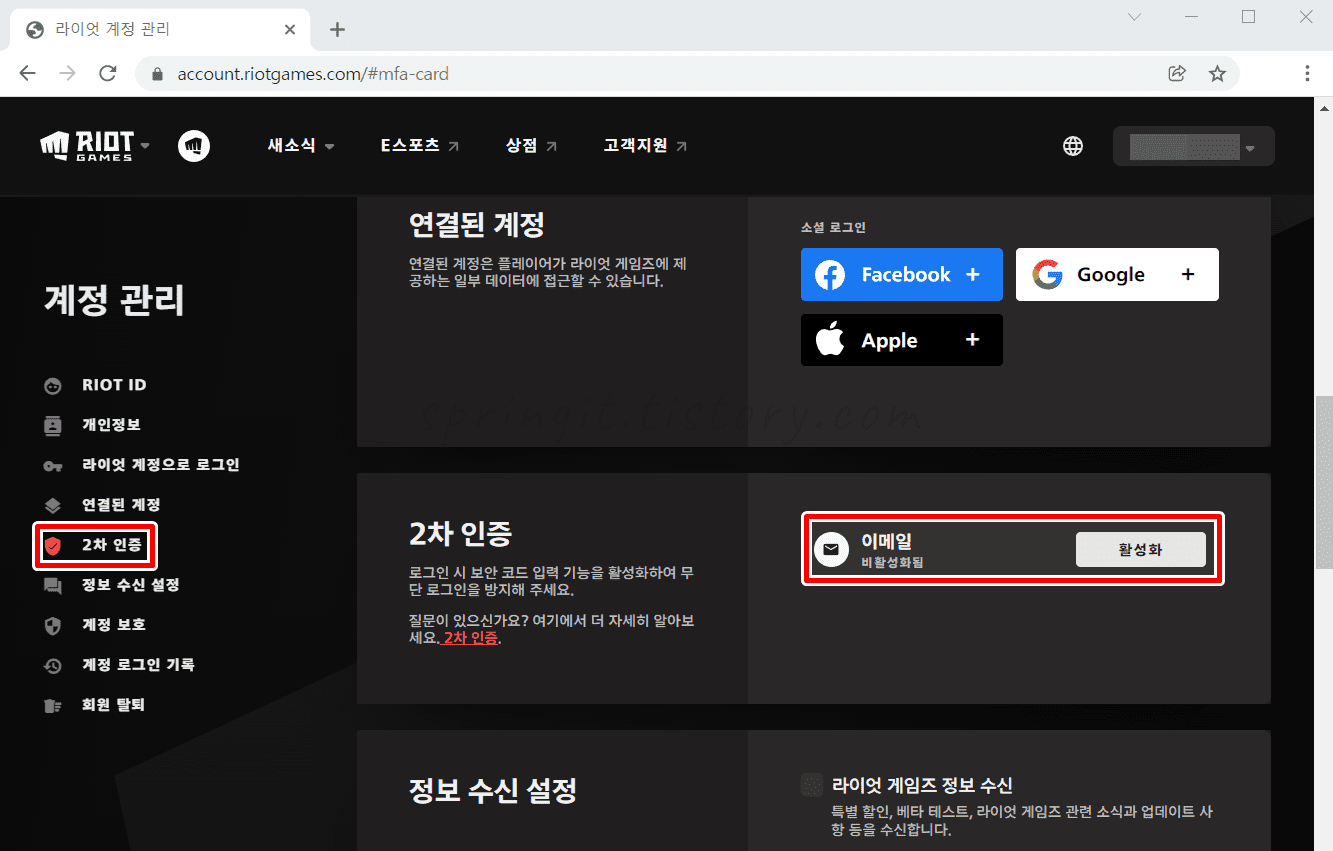Click the 계정 관리 heading
Screen dimensions: 1333x851
(114, 300)
